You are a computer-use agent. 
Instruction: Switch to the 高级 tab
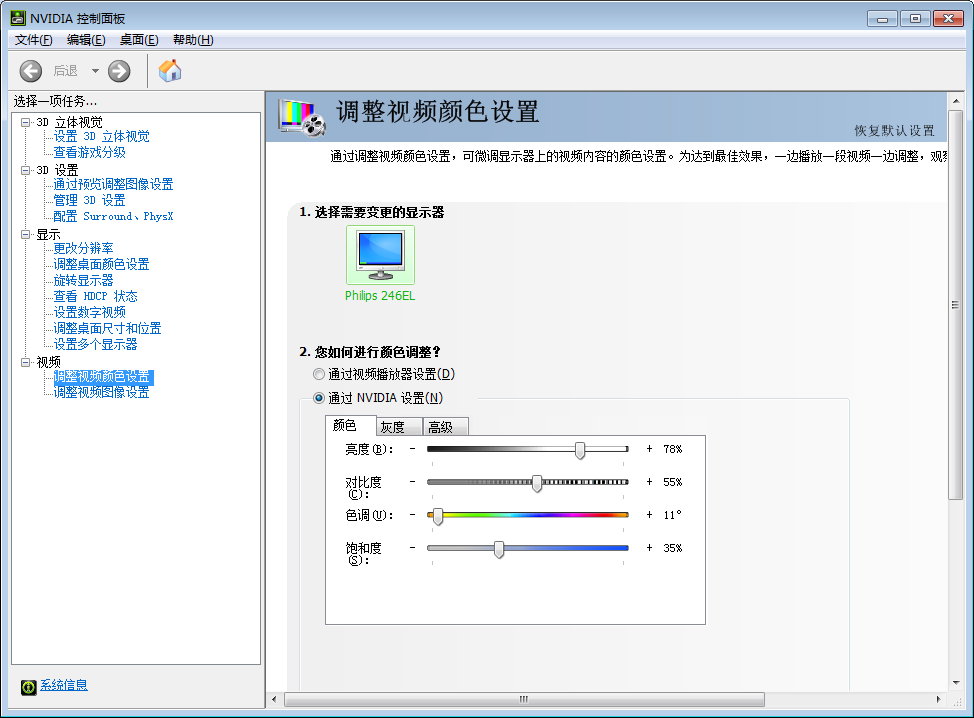tap(445, 427)
